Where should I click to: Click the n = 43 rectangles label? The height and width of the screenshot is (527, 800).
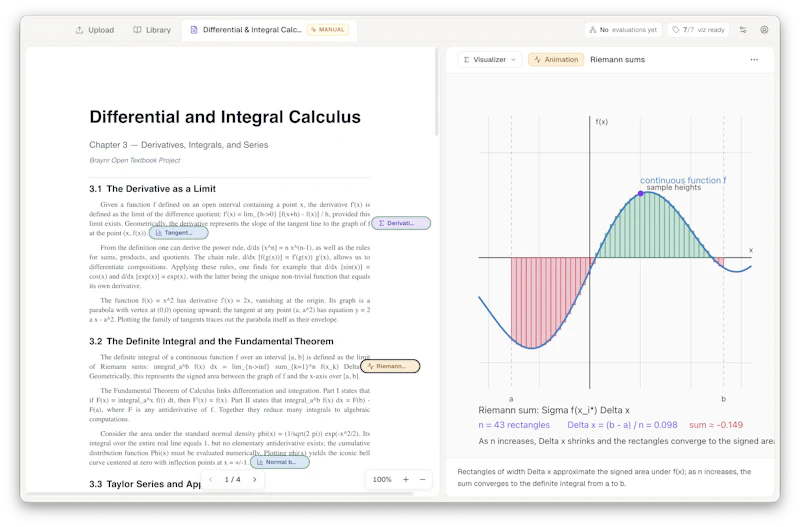point(514,425)
